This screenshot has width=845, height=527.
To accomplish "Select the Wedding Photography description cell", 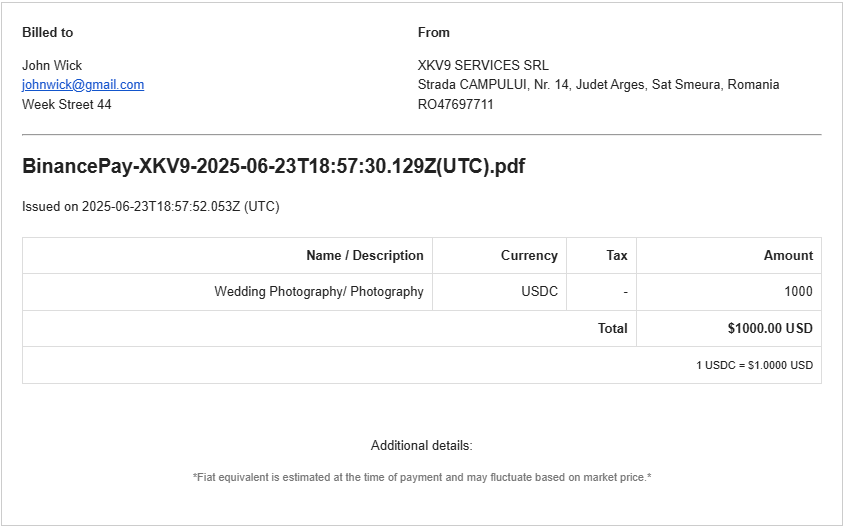I will coord(319,292).
